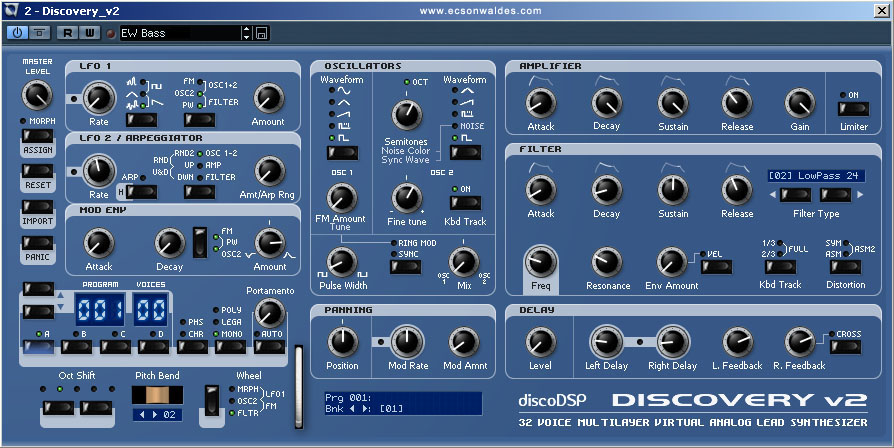
Task: Click the Oct Shift down button
Action: (58, 408)
